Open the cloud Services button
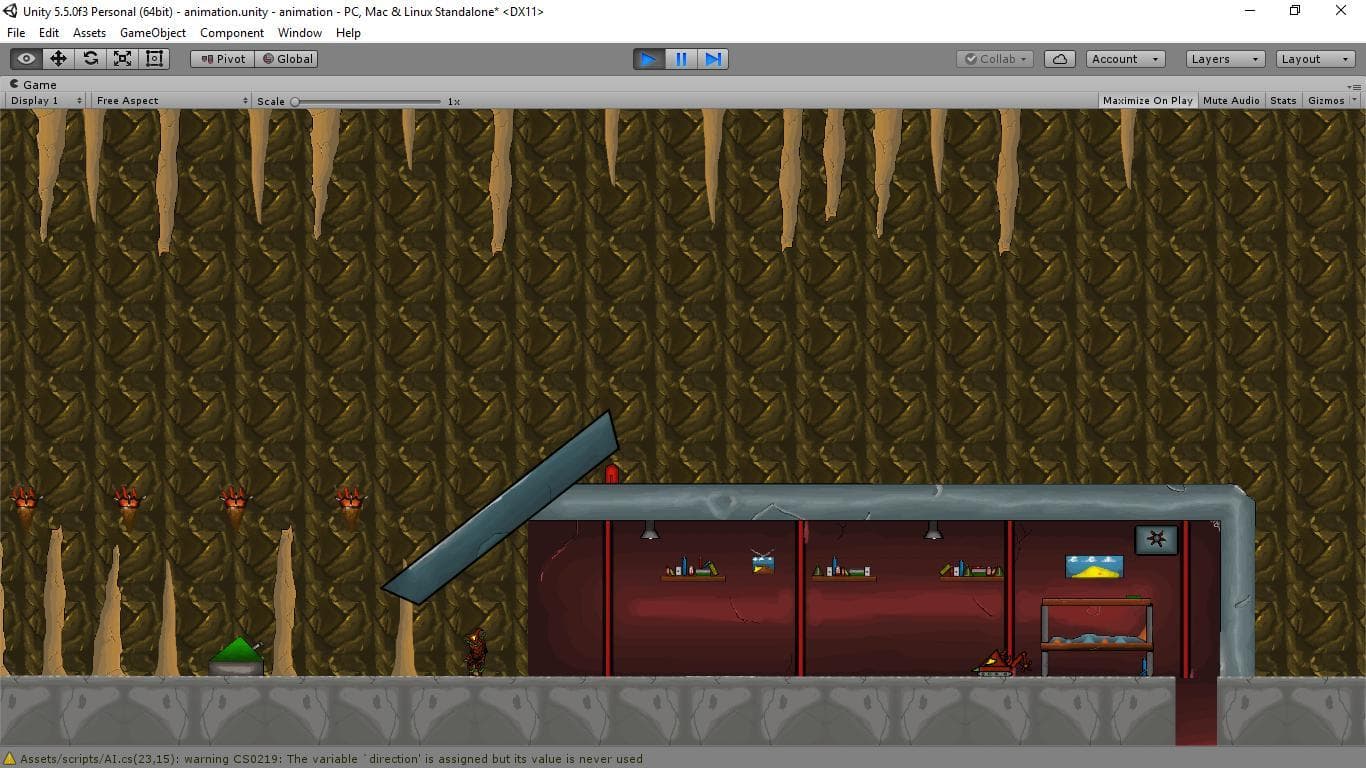1366x768 pixels. tap(1060, 59)
